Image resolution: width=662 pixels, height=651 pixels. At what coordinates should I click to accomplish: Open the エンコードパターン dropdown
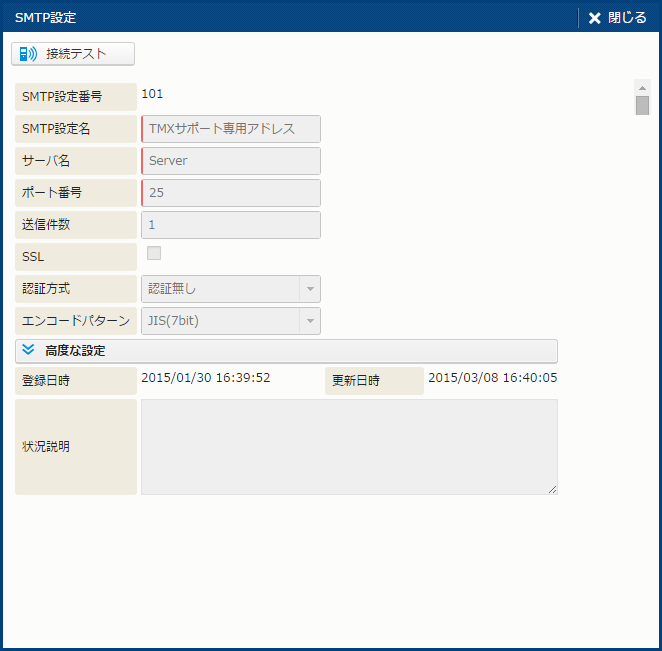(310, 321)
